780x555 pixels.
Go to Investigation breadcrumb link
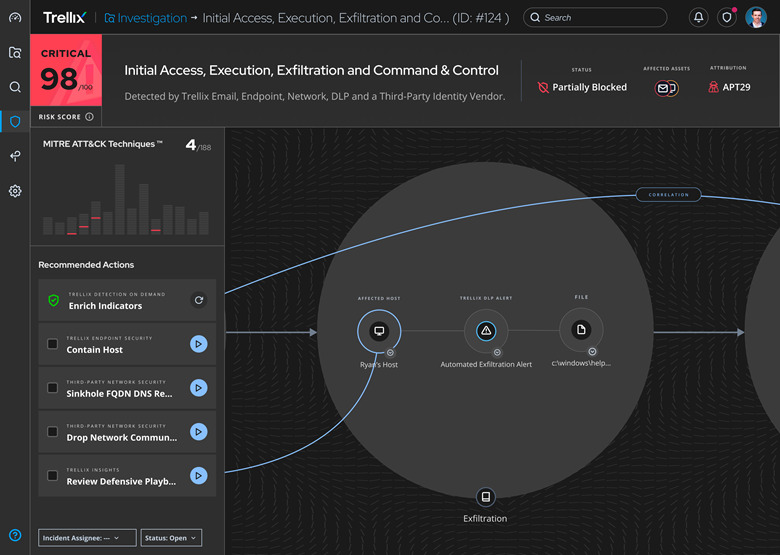pos(146,18)
